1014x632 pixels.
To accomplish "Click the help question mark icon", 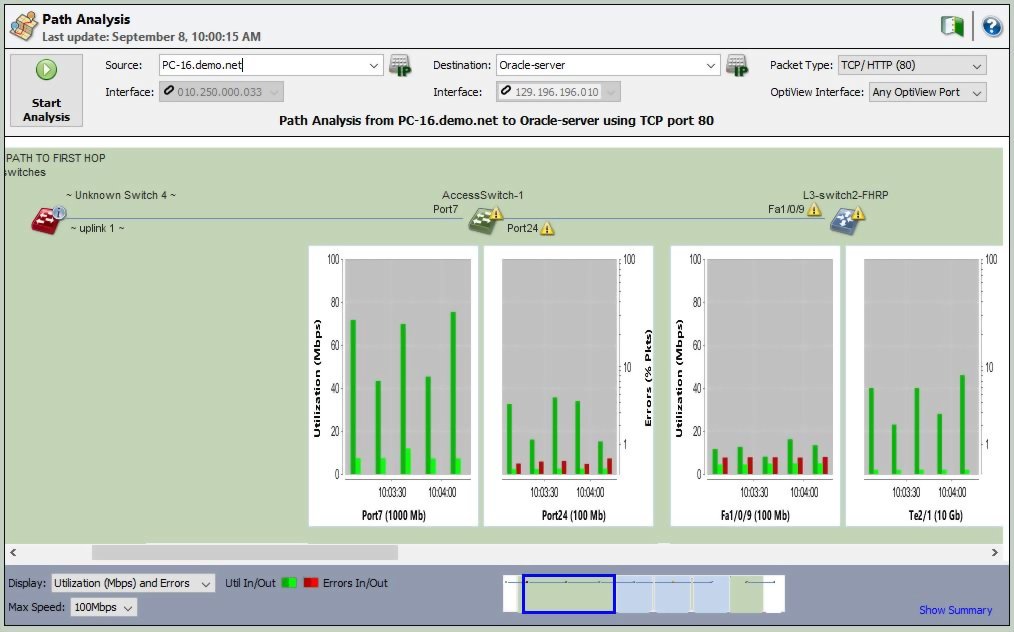I will click(x=992, y=27).
